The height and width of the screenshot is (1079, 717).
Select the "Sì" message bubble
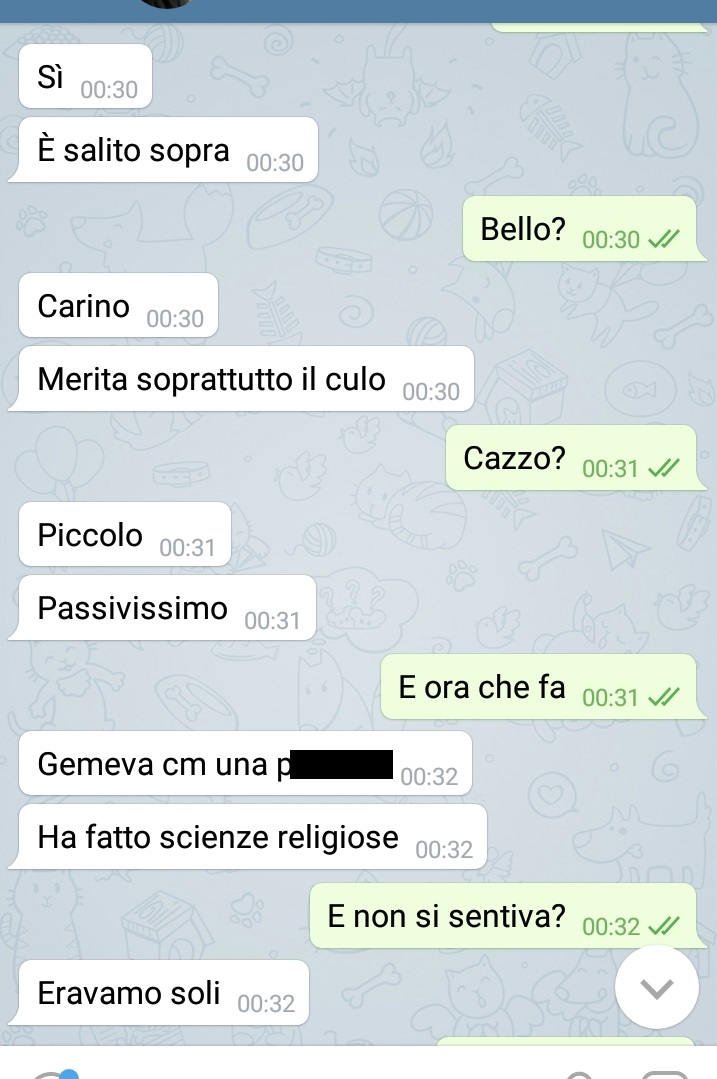(x=85, y=76)
